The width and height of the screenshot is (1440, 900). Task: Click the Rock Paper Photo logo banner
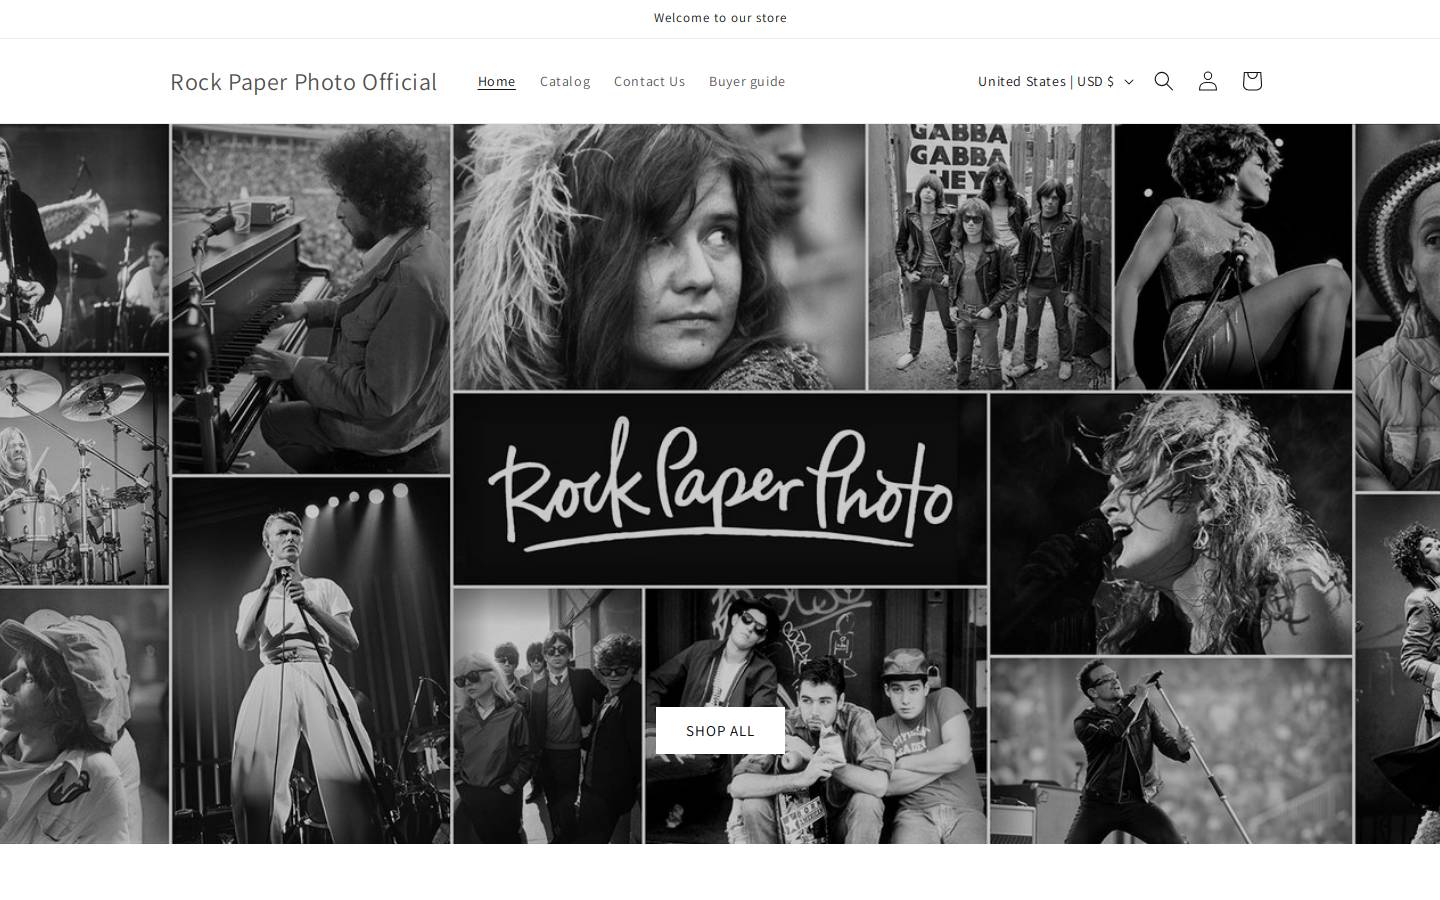(x=720, y=489)
